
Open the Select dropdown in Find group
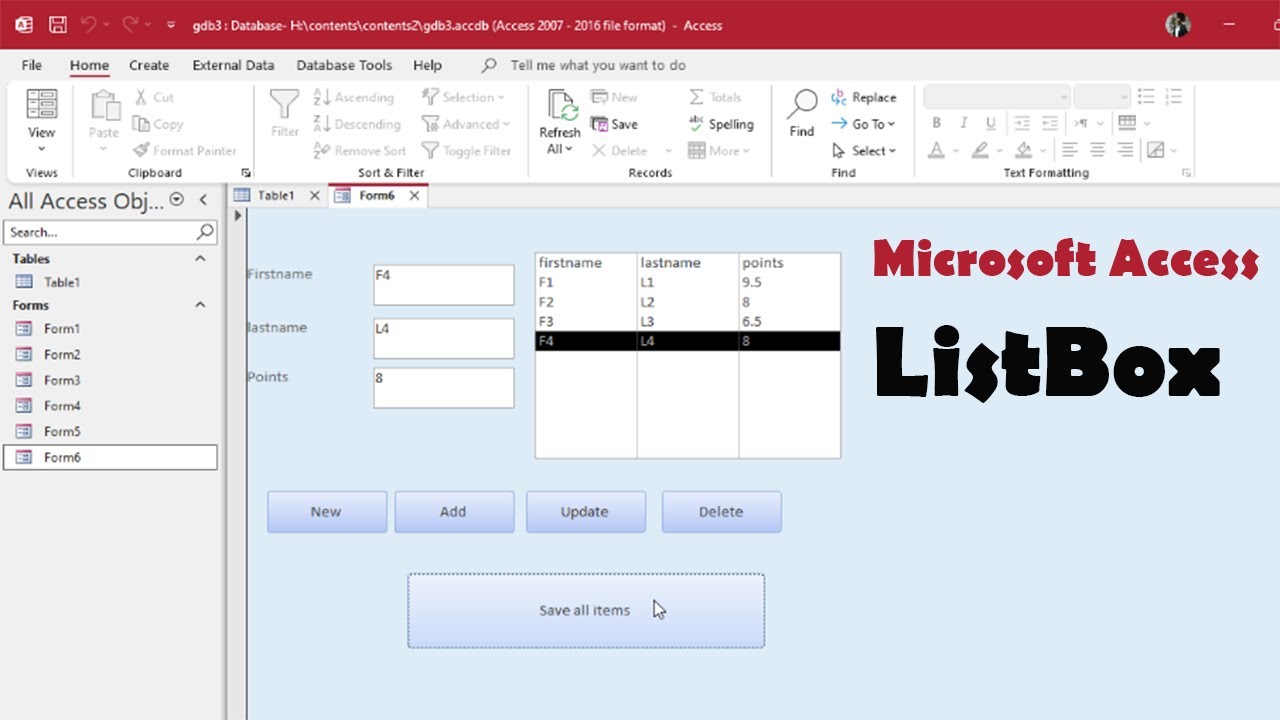[x=864, y=150]
